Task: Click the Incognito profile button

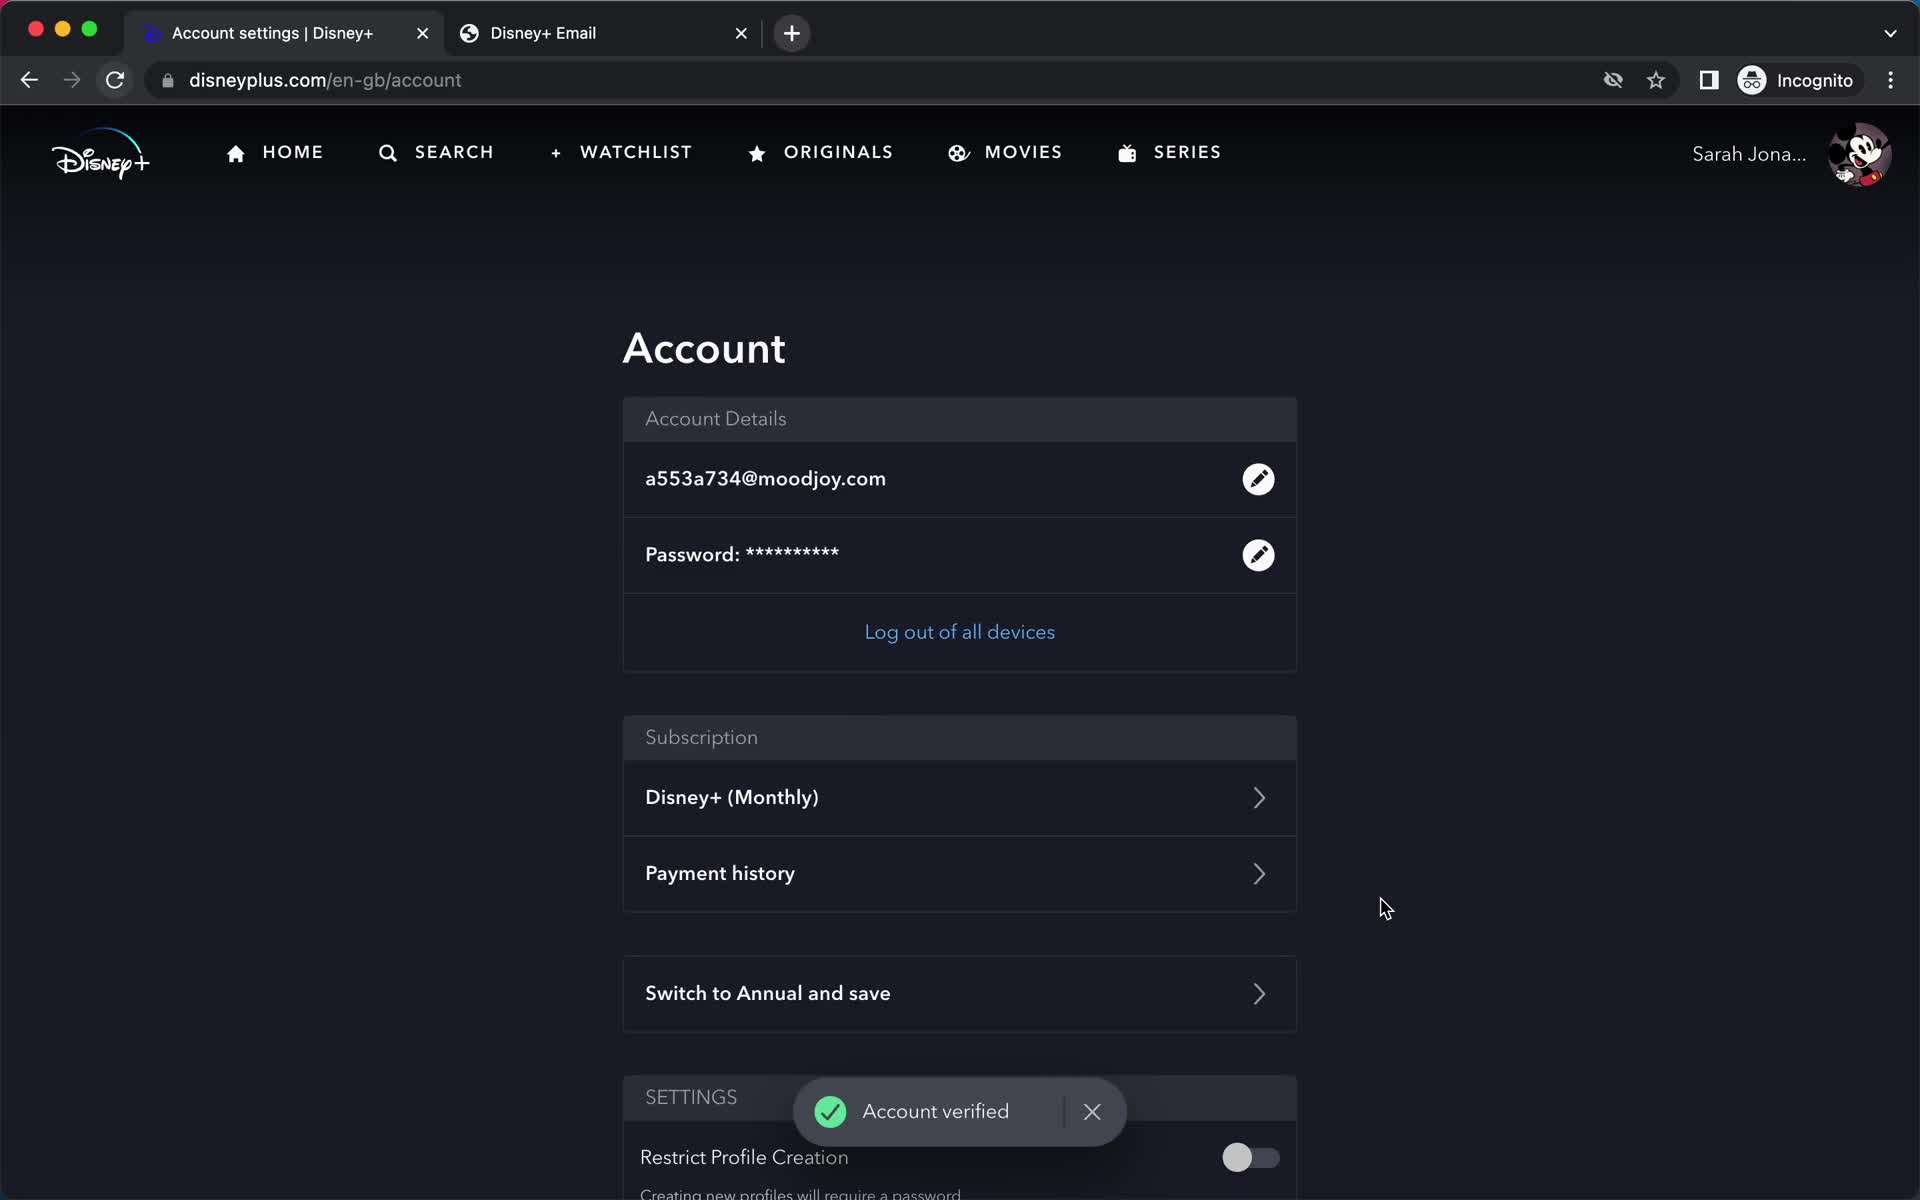Action: click(1797, 80)
